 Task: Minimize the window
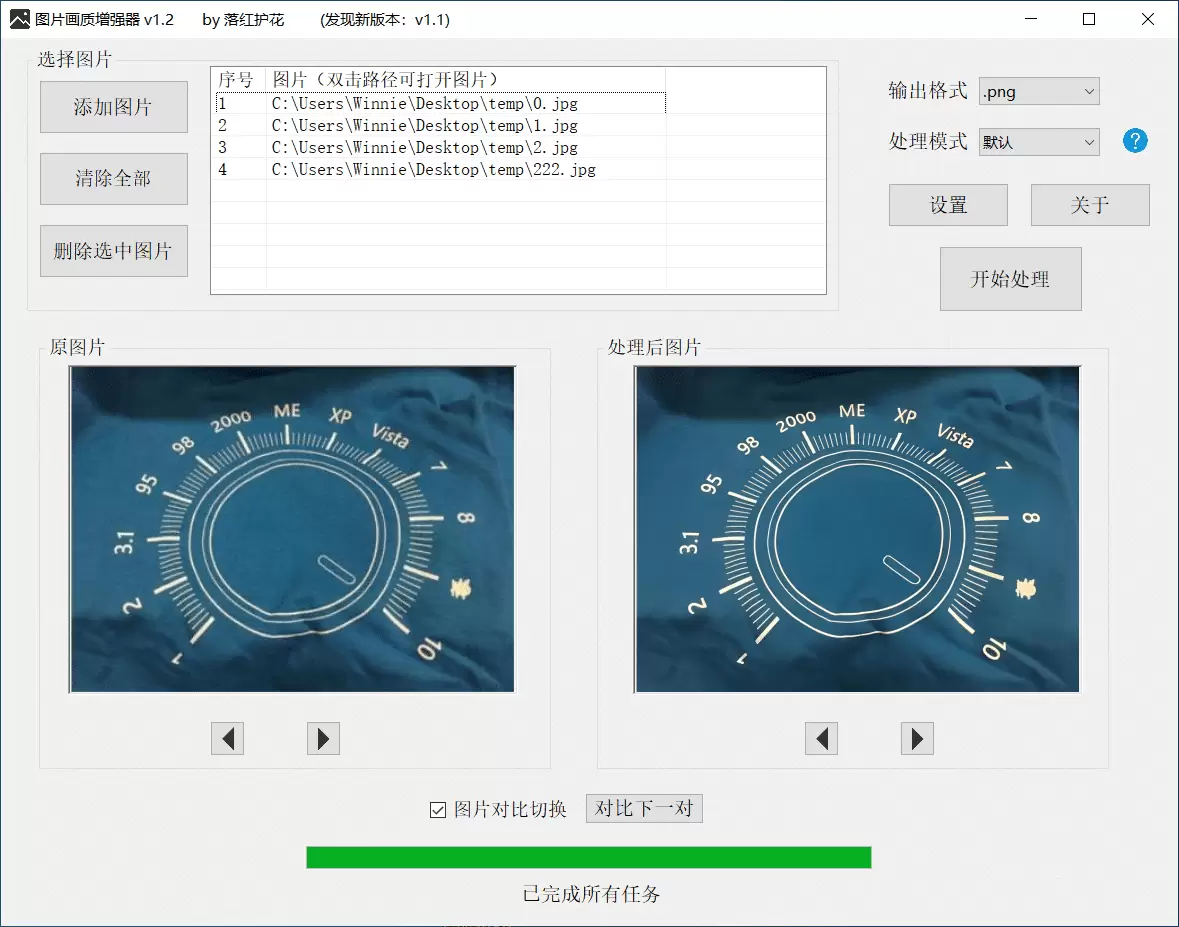1031,20
